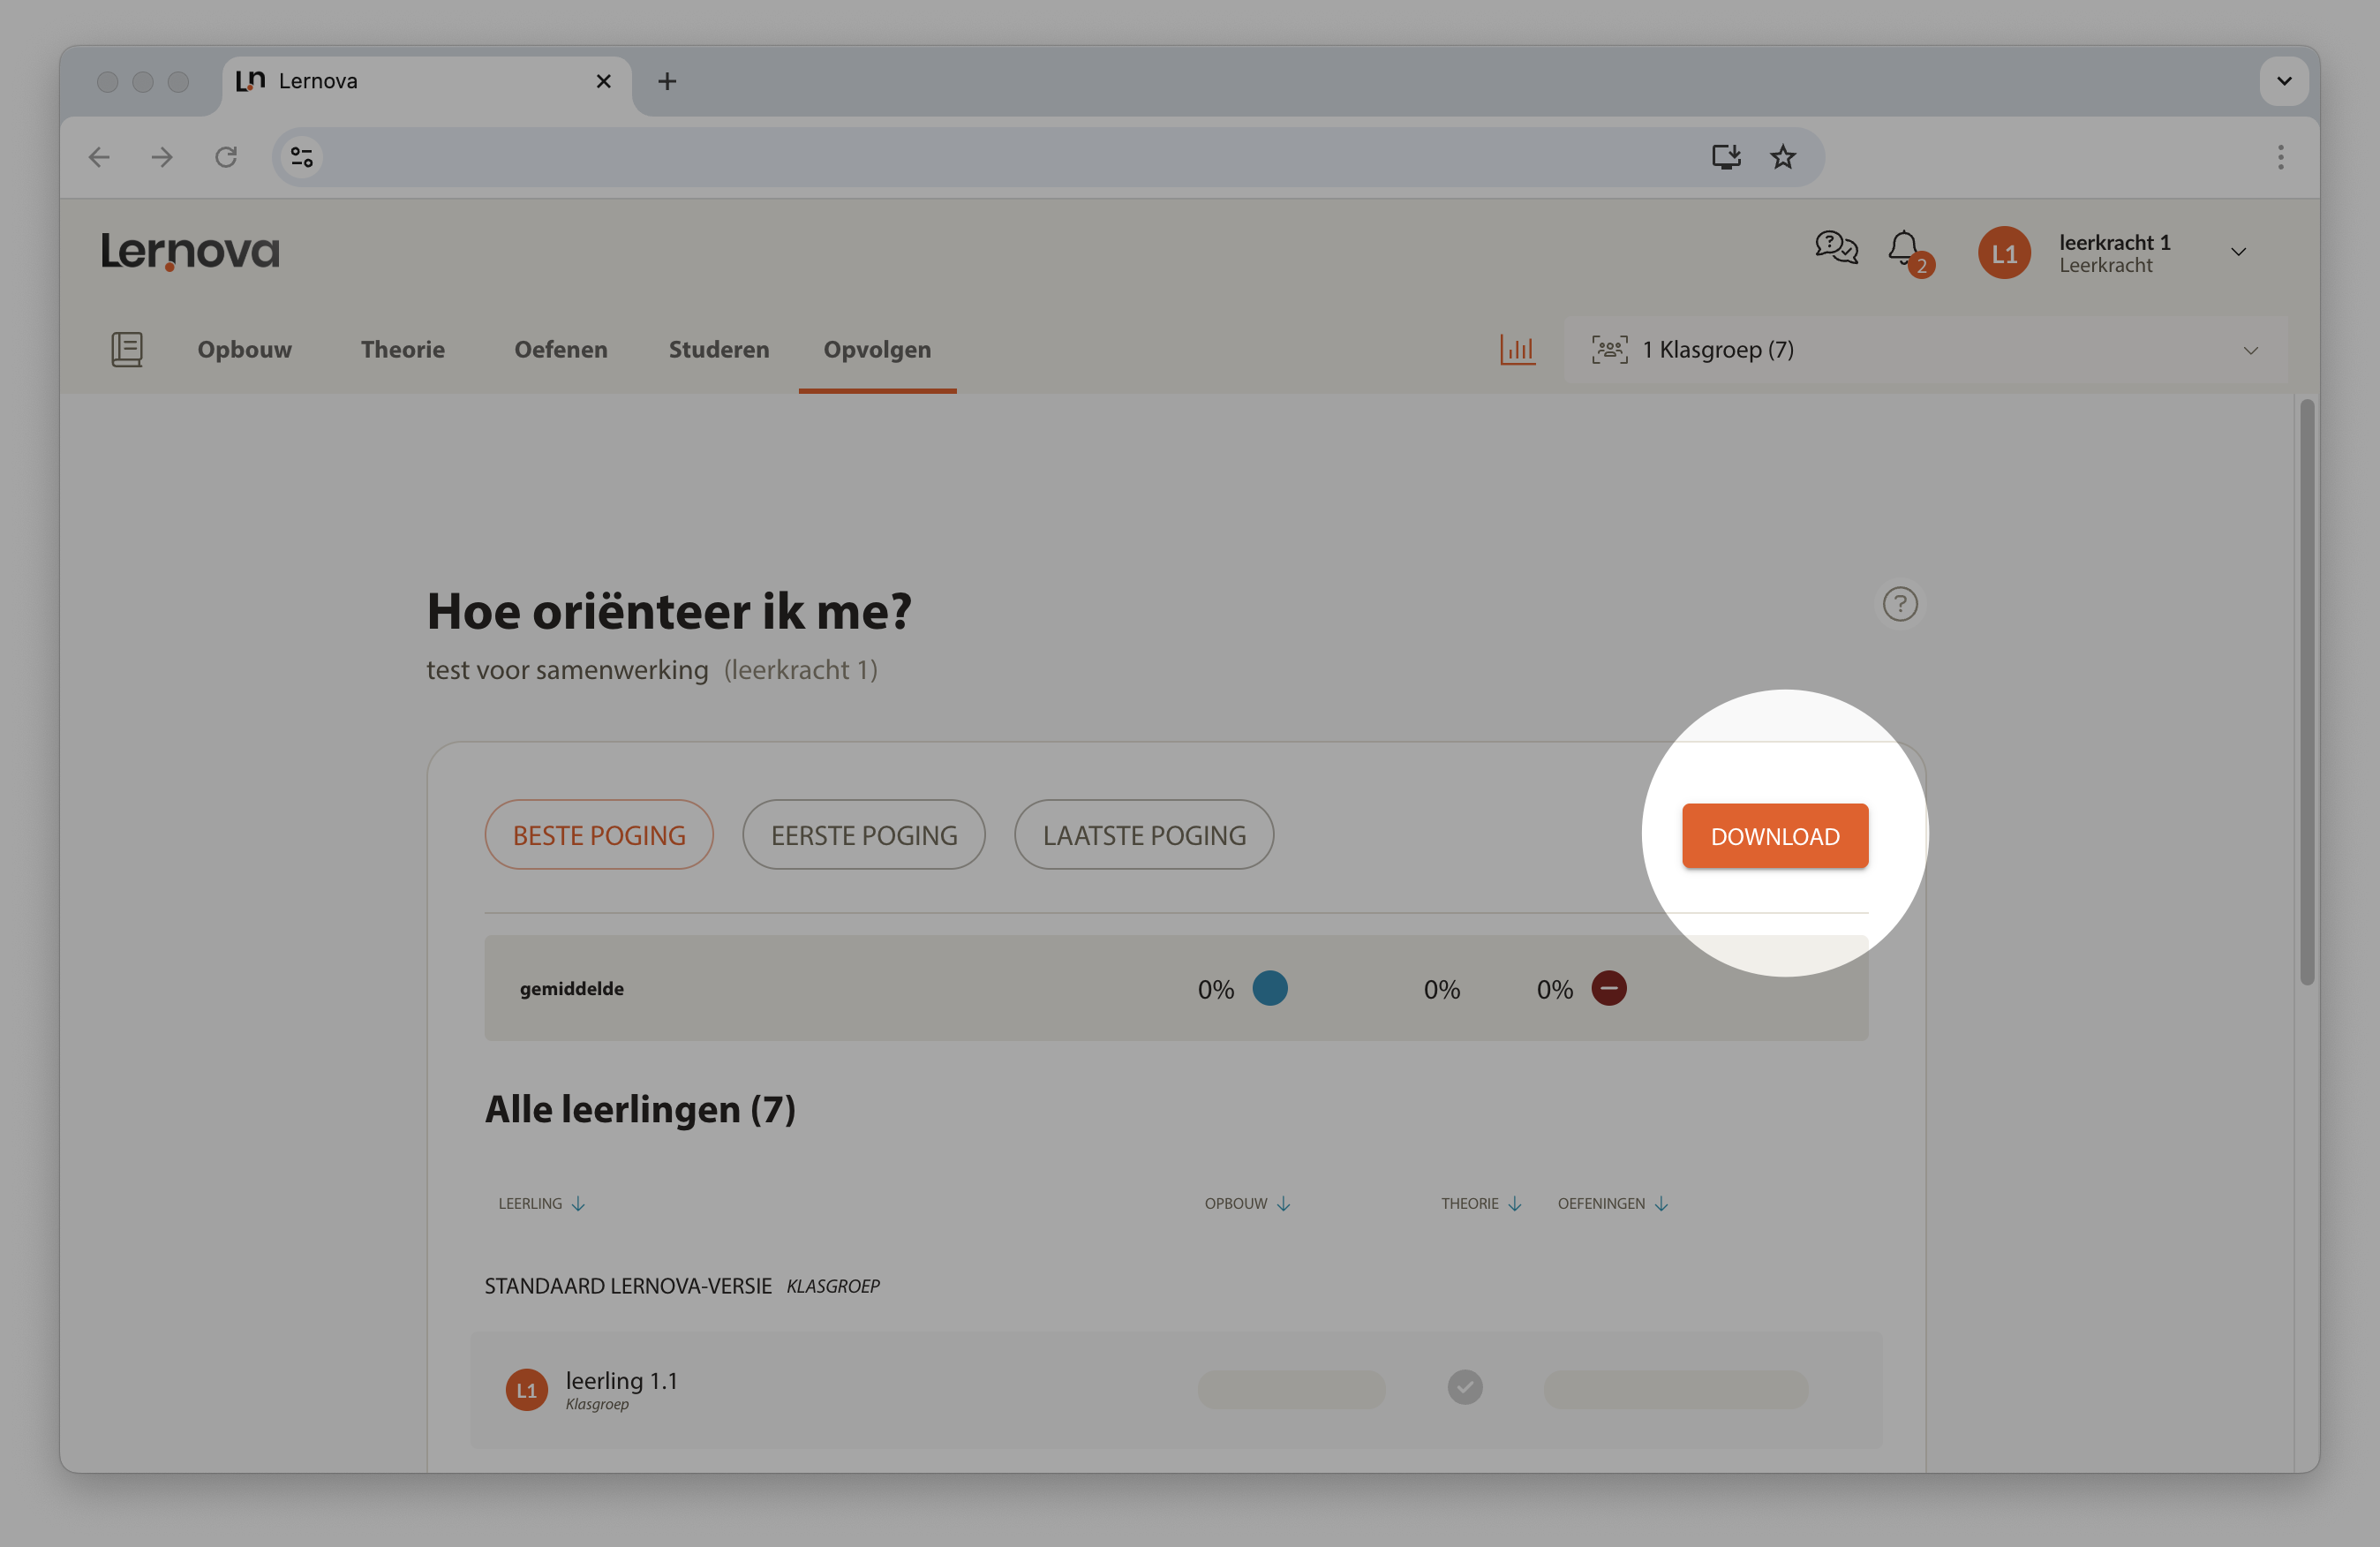2380x1547 pixels.
Task: Switch to the Oefenen tab
Action: (561, 349)
